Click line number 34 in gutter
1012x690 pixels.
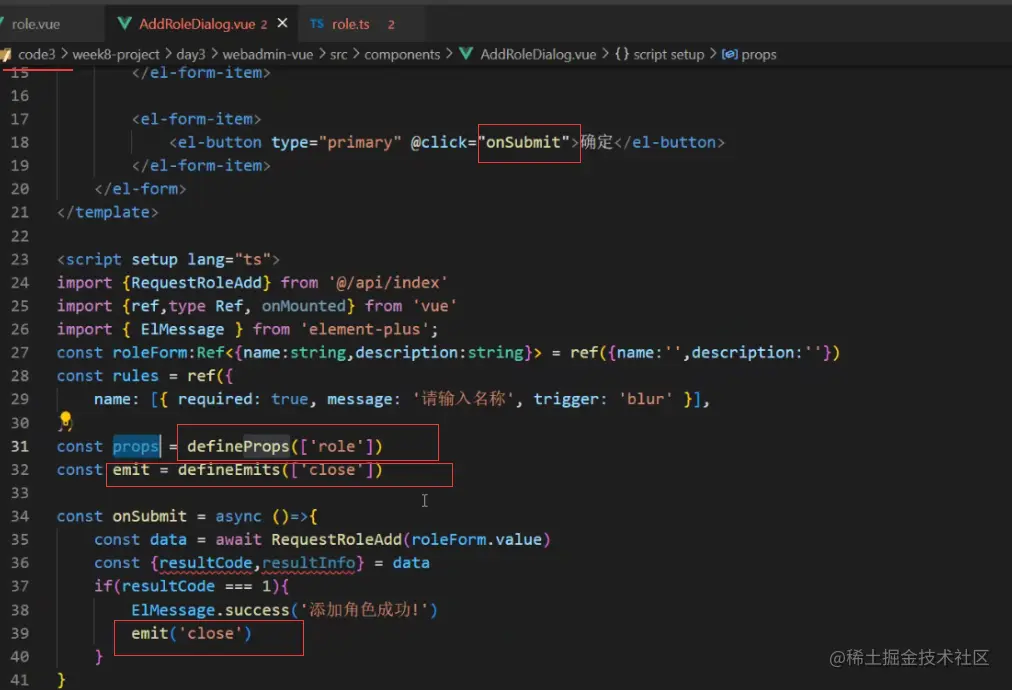19,516
